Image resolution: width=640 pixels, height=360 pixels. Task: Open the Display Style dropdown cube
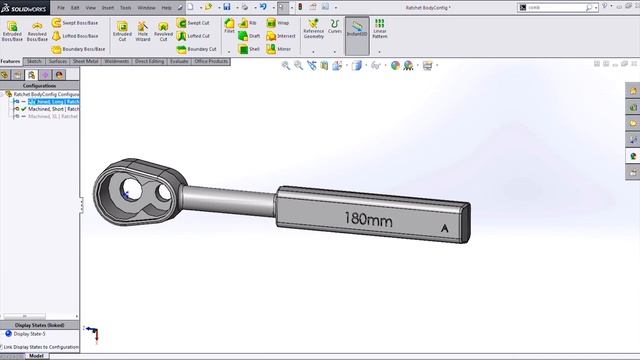[x=357, y=65]
